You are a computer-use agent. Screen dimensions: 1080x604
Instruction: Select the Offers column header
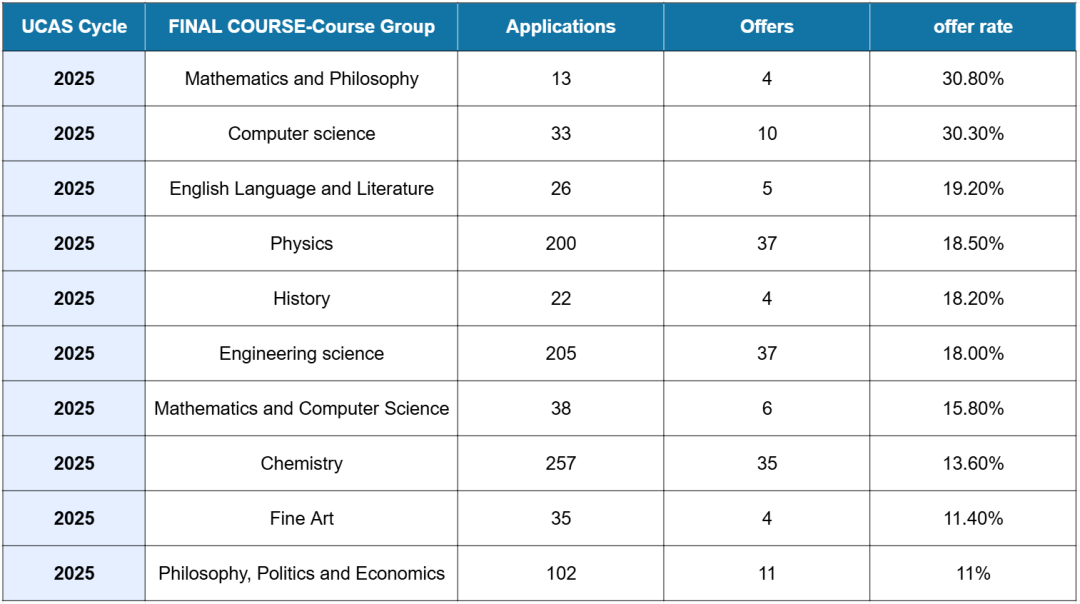[766, 27]
